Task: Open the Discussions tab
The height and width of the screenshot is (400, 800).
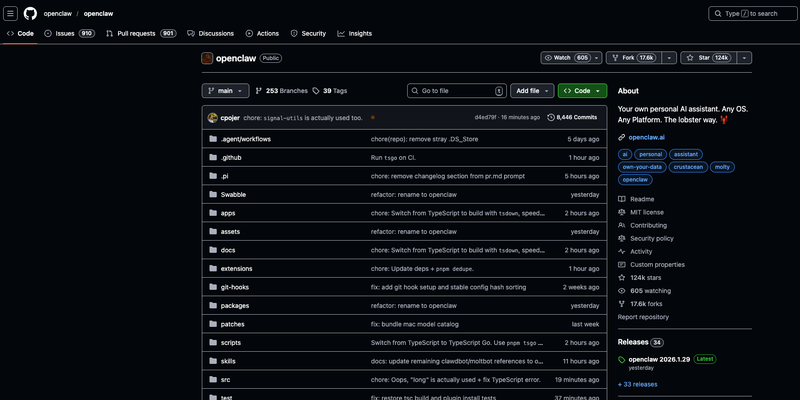Action: pyautogui.click(x=210, y=34)
